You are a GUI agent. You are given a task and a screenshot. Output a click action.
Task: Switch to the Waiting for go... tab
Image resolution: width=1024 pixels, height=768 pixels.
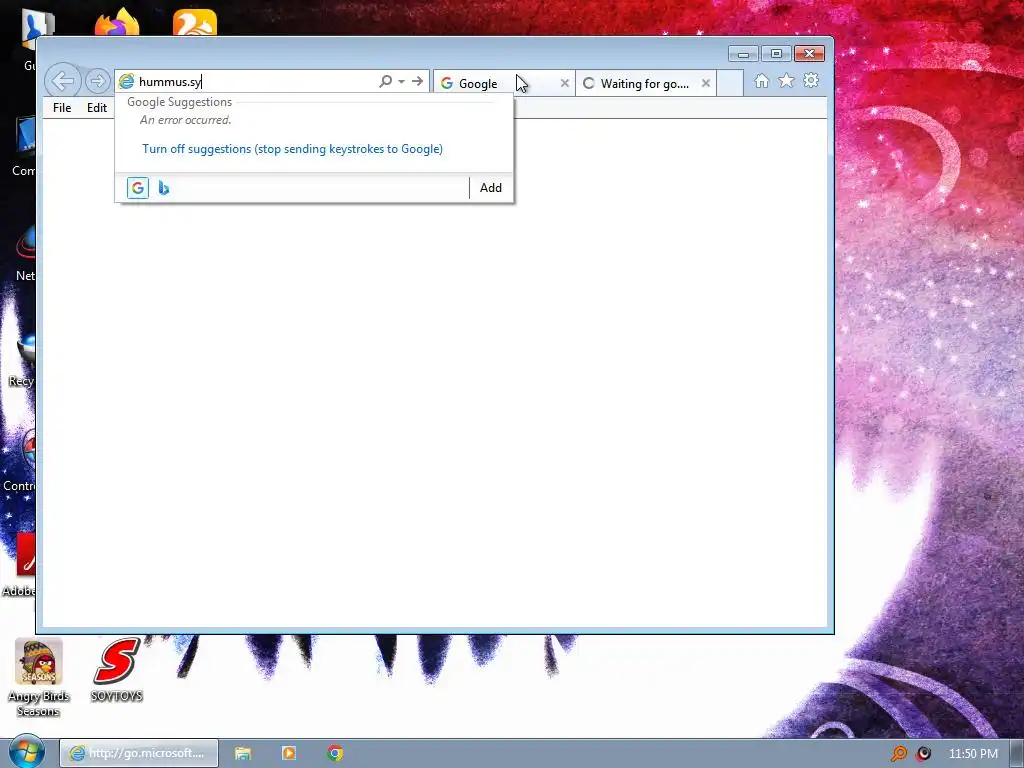pos(645,84)
